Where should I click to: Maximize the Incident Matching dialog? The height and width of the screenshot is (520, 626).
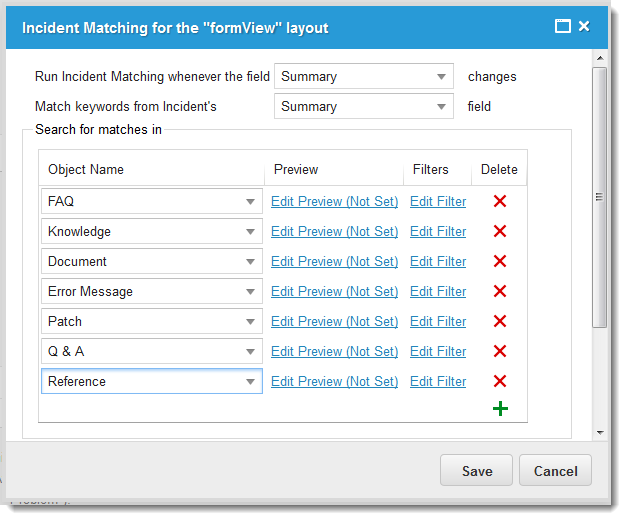tap(563, 26)
